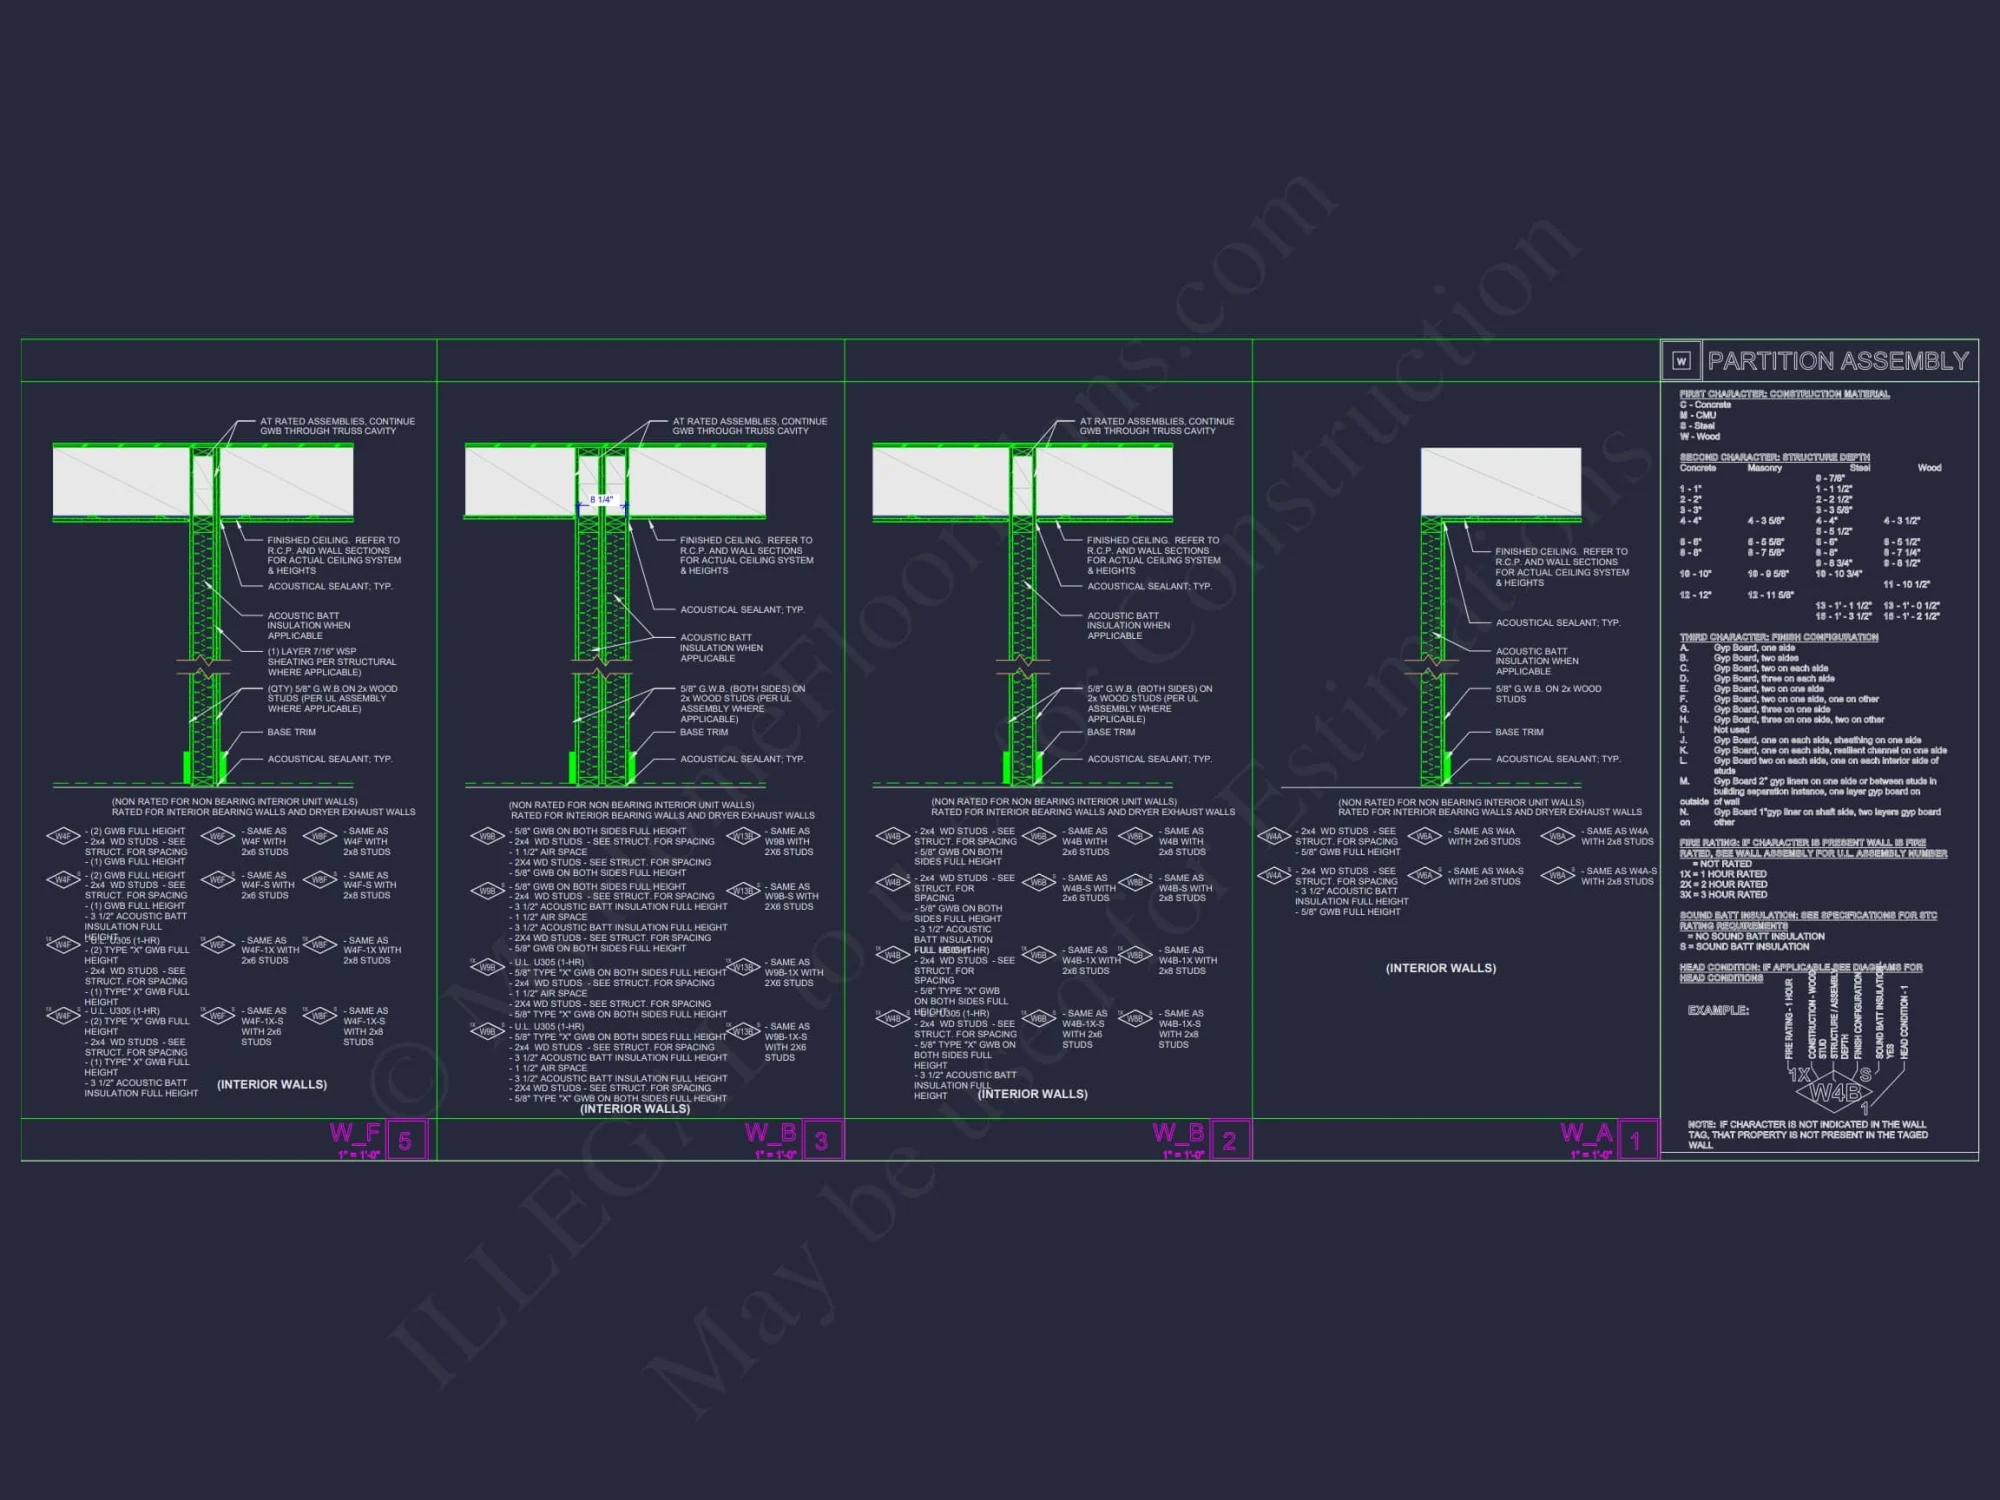Click the W13B tag beside 'SAME AS W9B-1X-S'
This screenshot has width=2000, height=1500.
743,1032
